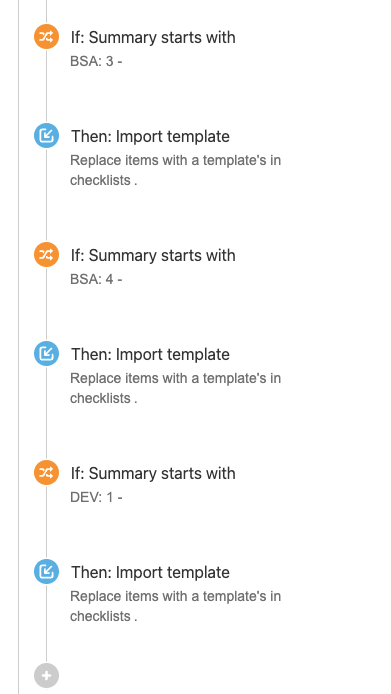
Task: Click the "BSA: 3 -" condition value text
Action: point(96,61)
